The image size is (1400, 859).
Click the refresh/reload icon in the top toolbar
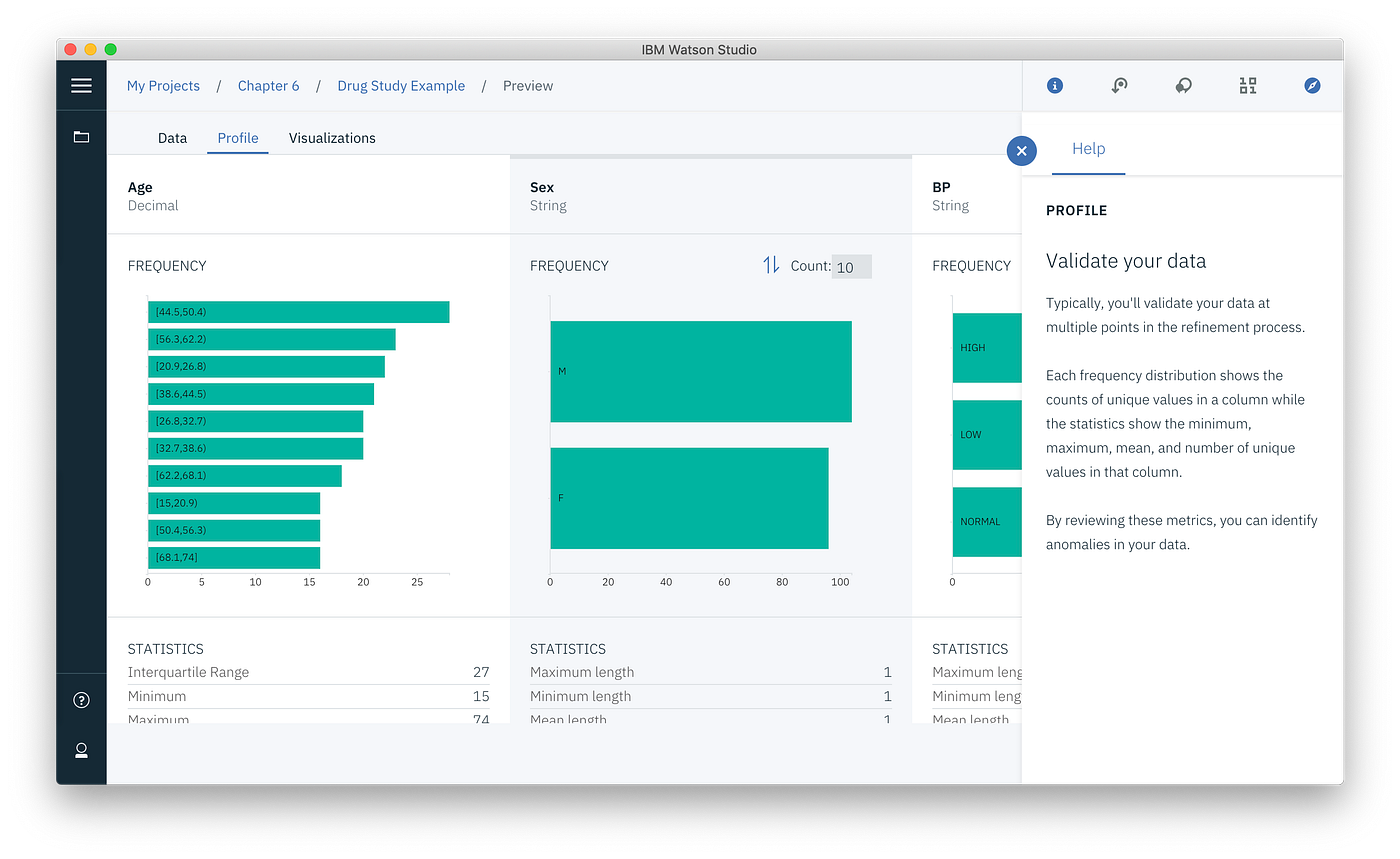(1119, 85)
